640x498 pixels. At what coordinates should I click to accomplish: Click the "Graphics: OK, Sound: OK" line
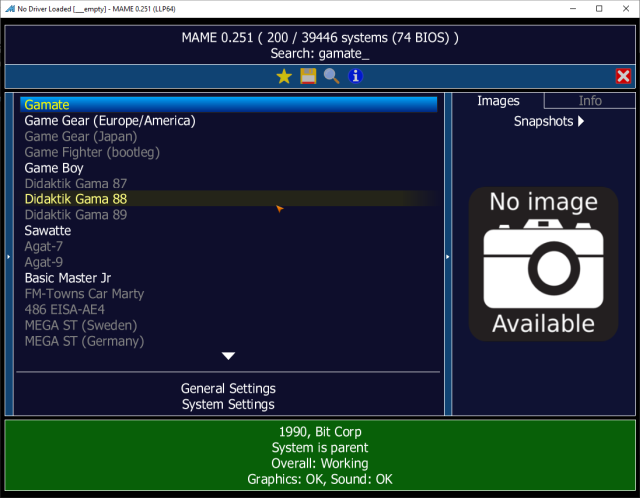(320, 479)
